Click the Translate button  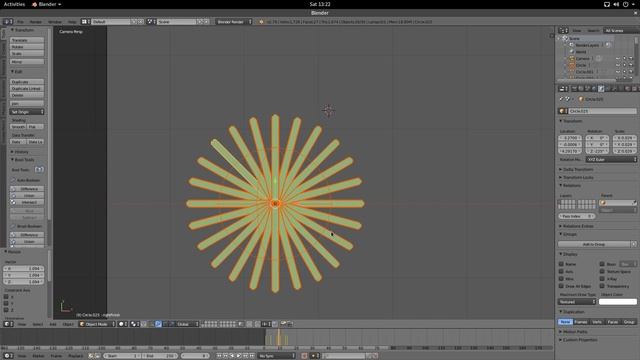point(27,40)
